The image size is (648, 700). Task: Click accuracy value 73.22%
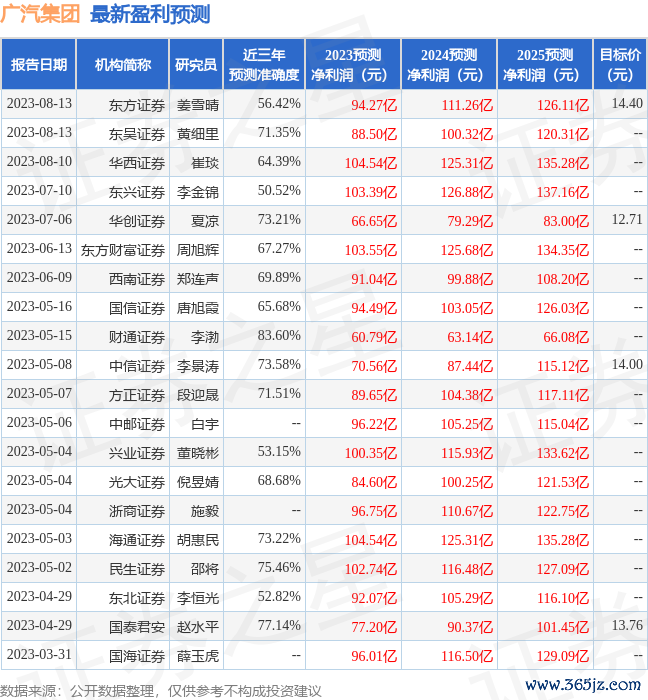click(279, 539)
